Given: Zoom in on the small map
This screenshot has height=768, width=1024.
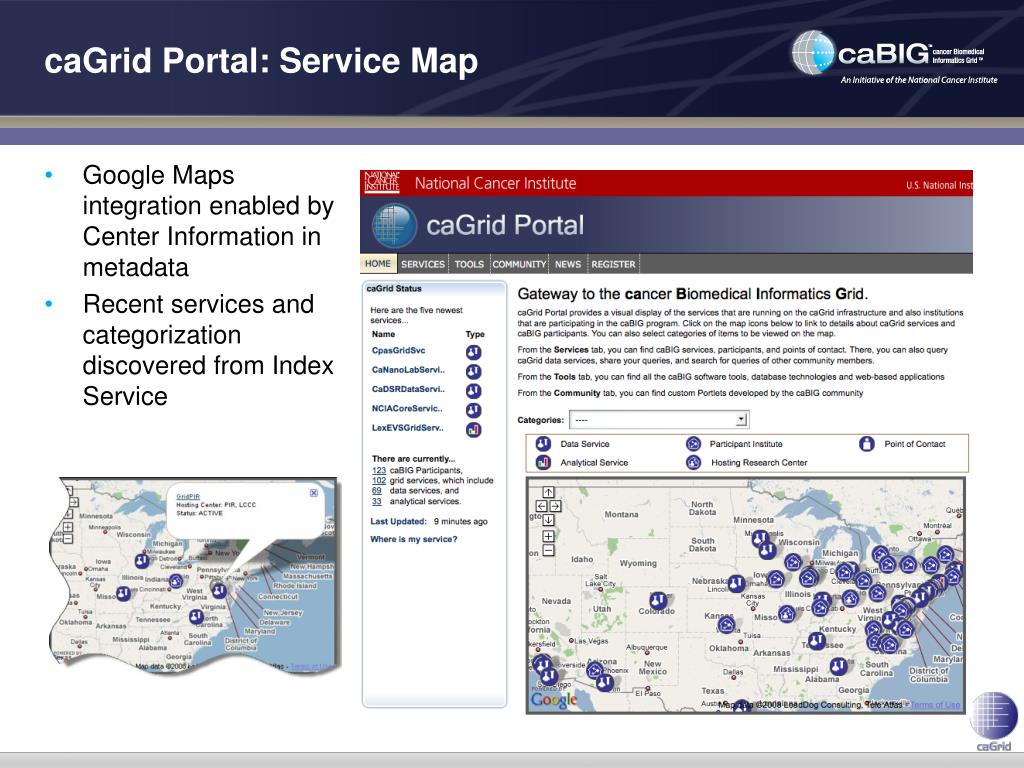Looking at the screenshot, I should [67, 527].
